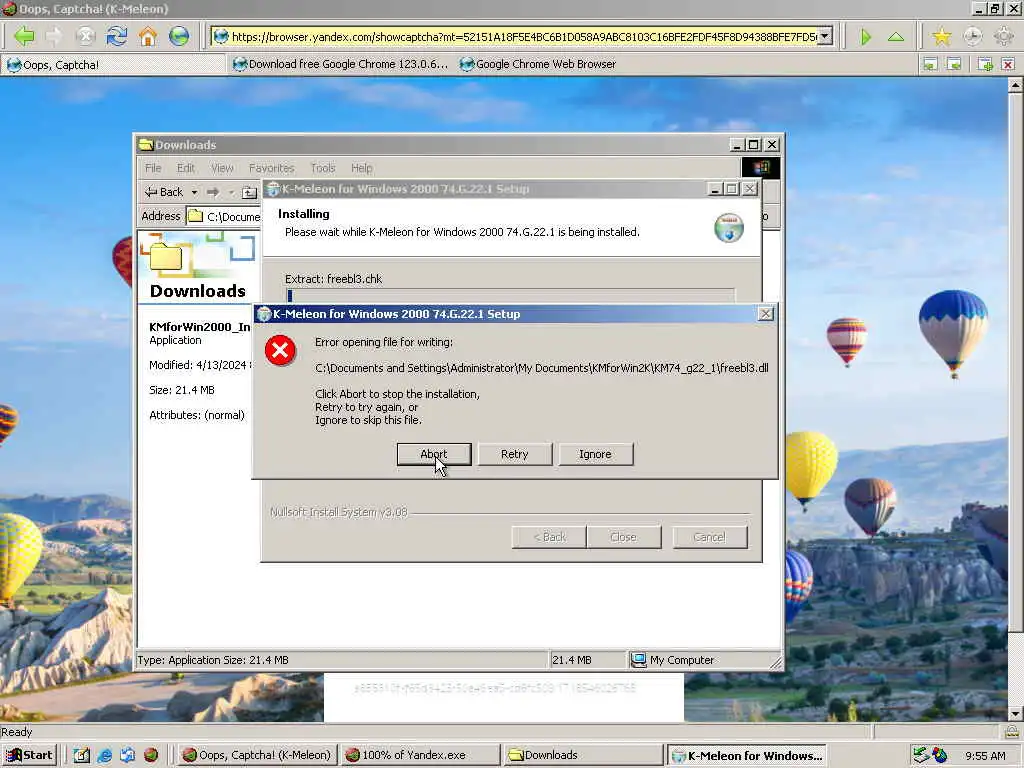Screen dimensions: 1024x768
Task: Close the error dialog with its X button
Action: pos(765,313)
